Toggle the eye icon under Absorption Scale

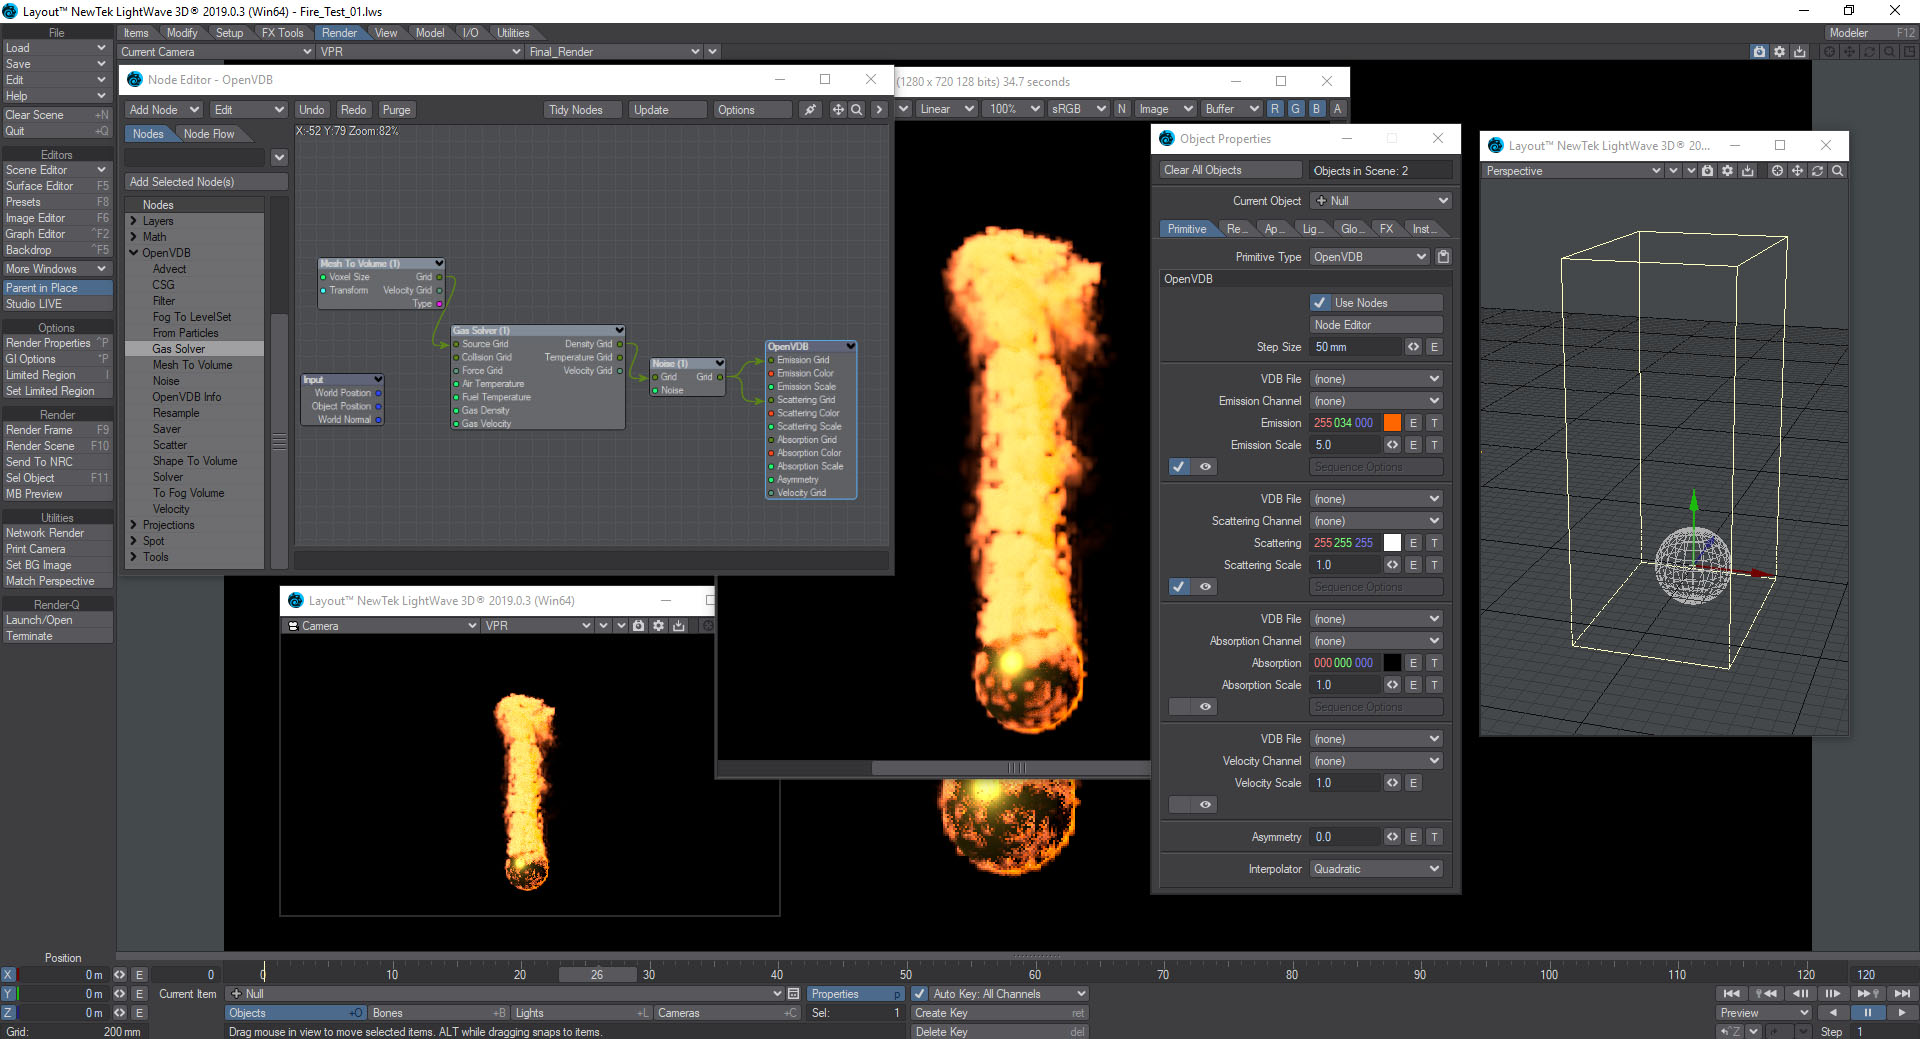pyautogui.click(x=1205, y=707)
